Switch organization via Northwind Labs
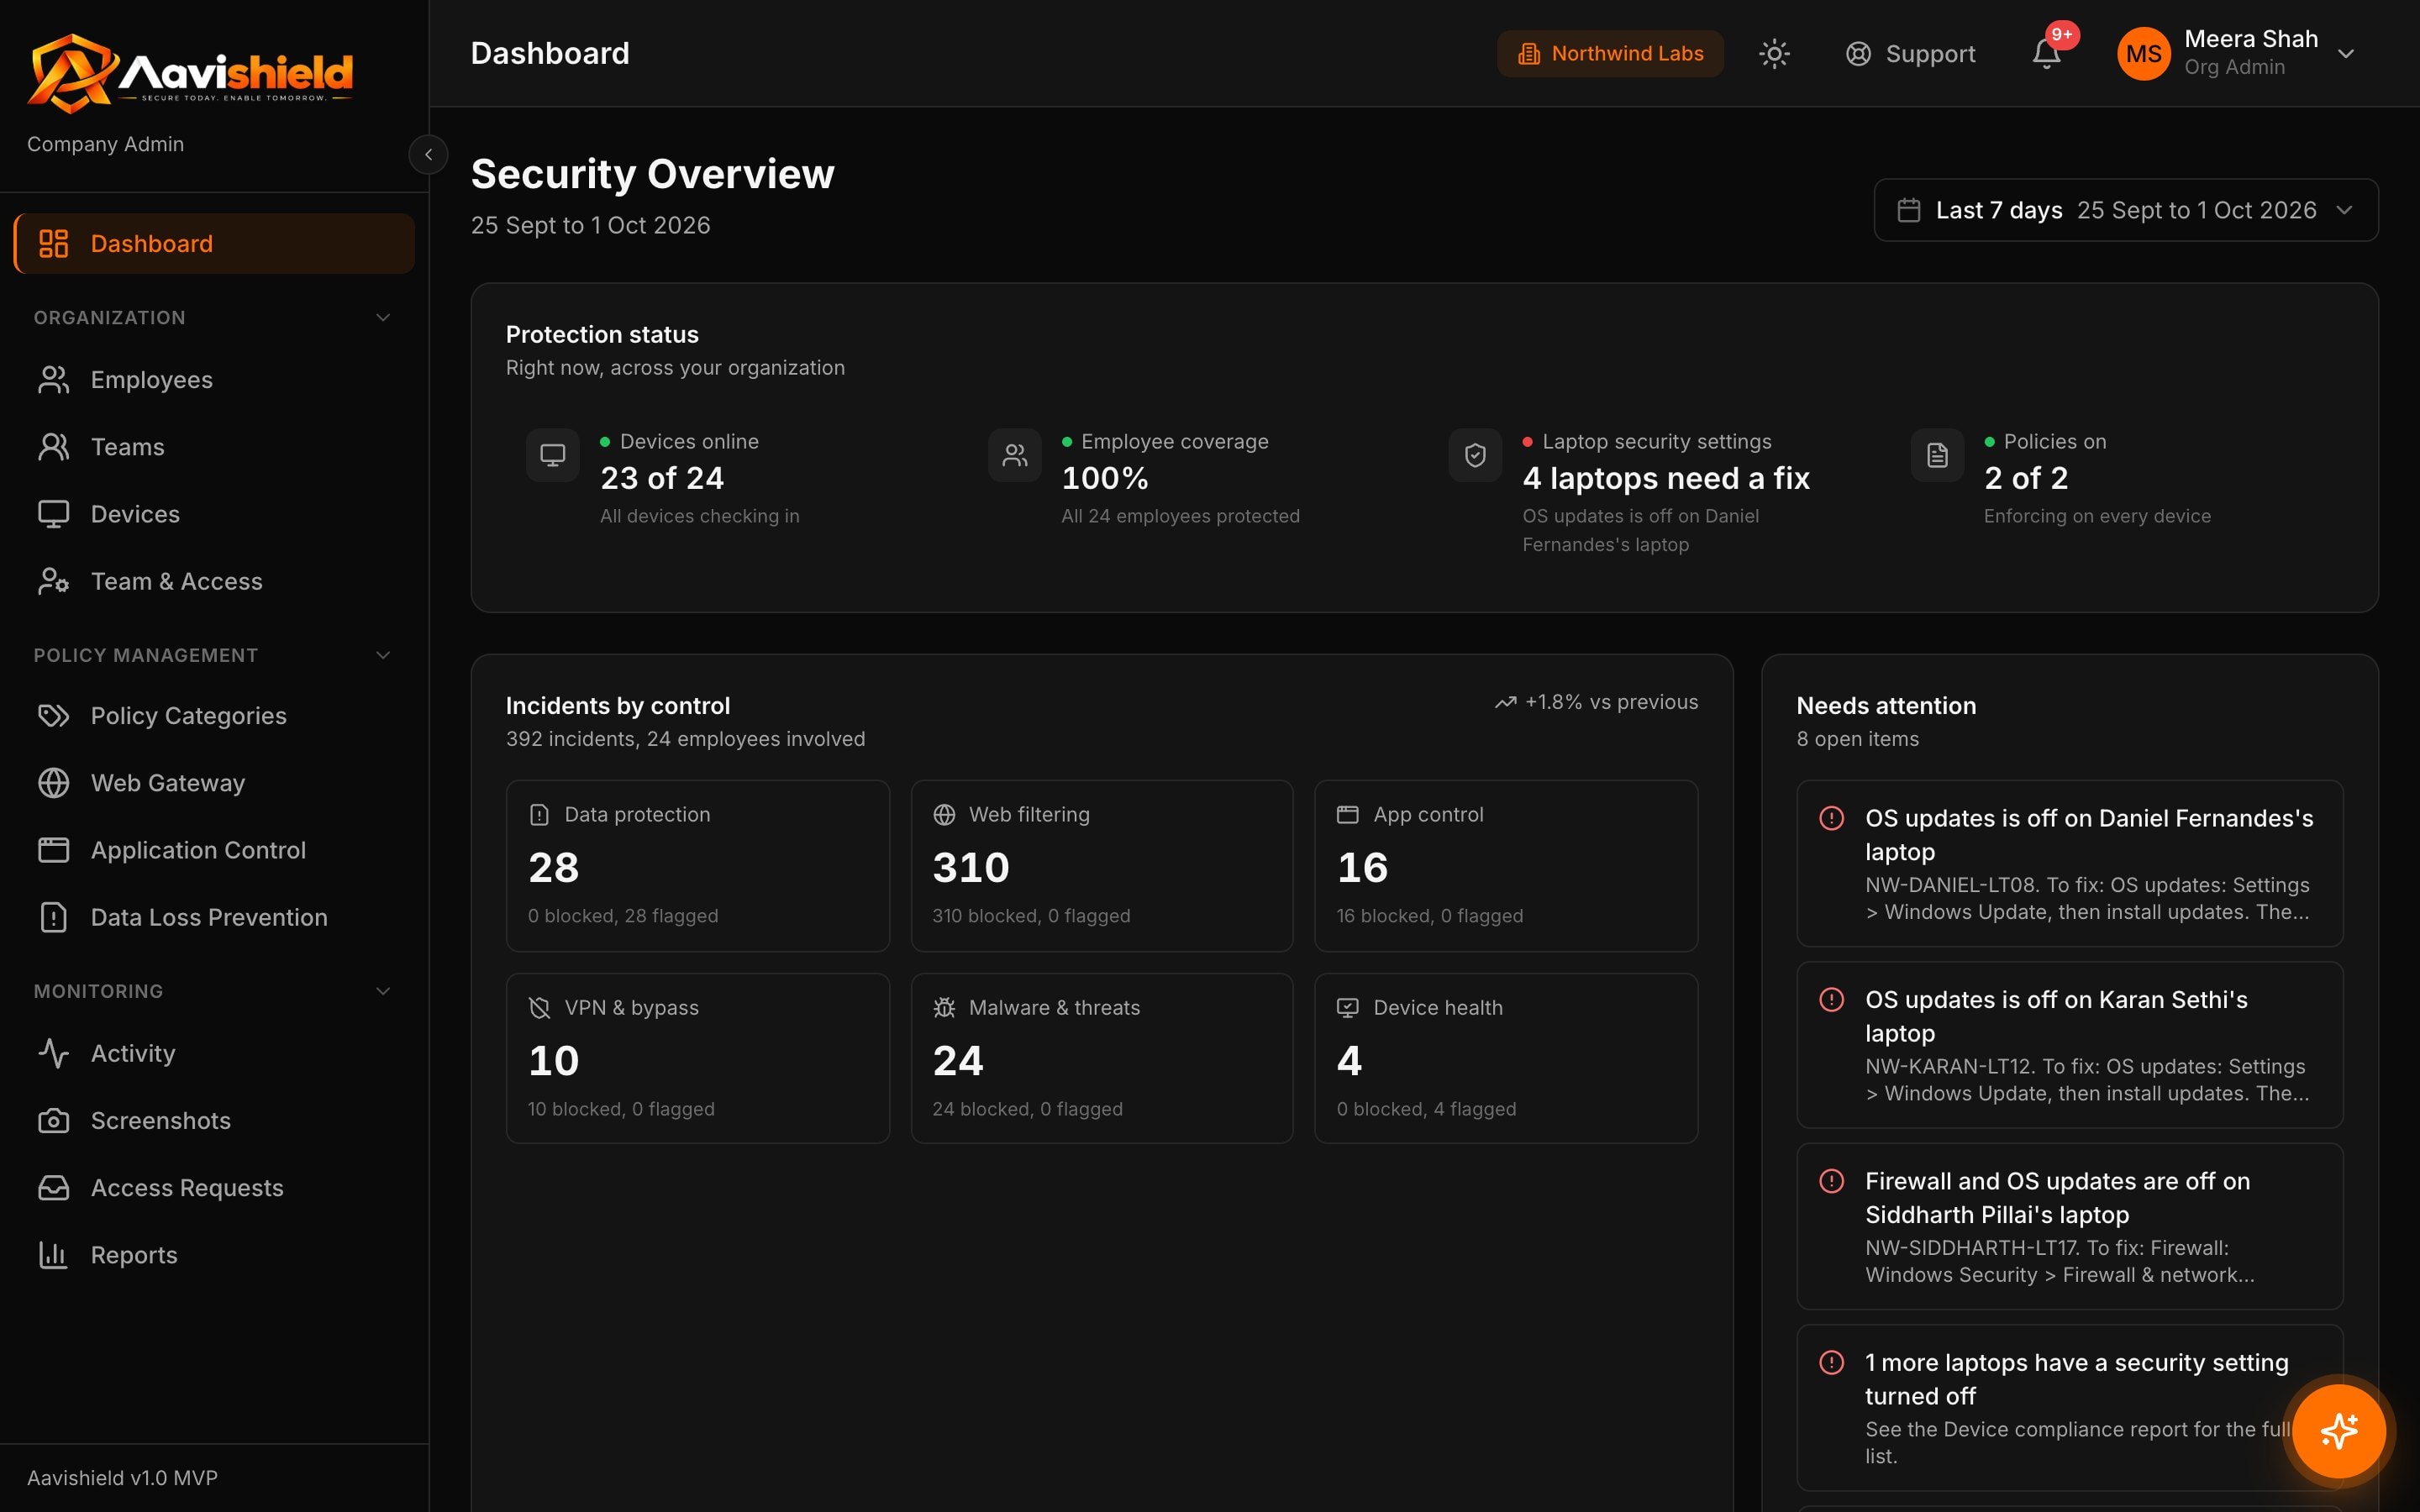Image resolution: width=2420 pixels, height=1512 pixels. [1610, 54]
